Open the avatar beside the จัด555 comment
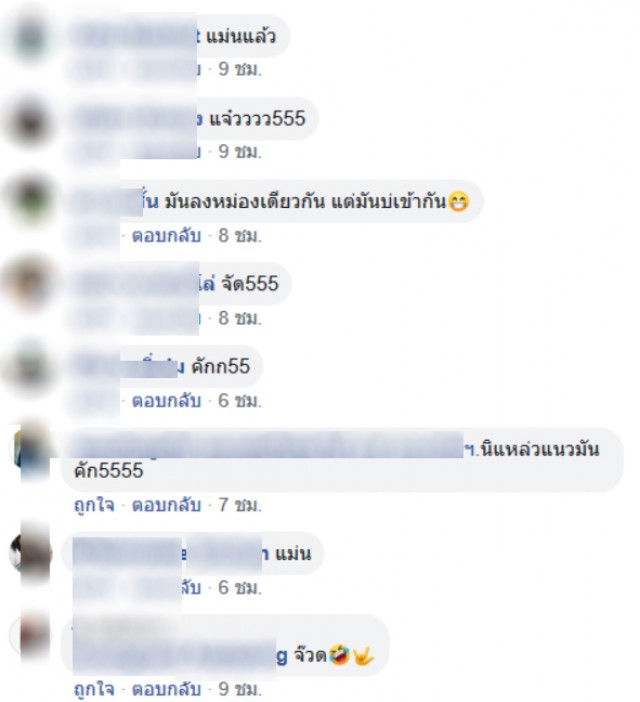 [x=30, y=283]
